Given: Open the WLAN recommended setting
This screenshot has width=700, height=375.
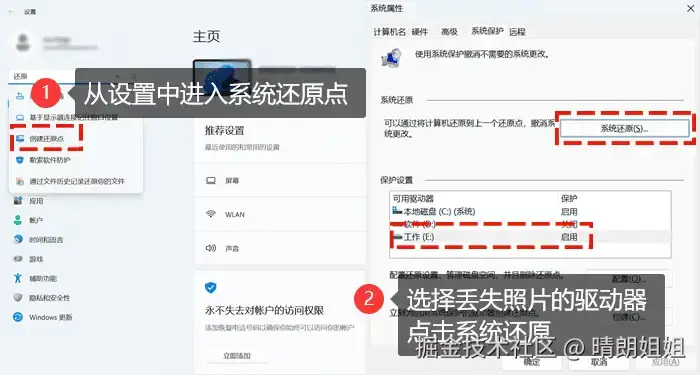Looking at the screenshot, I should tap(279, 214).
